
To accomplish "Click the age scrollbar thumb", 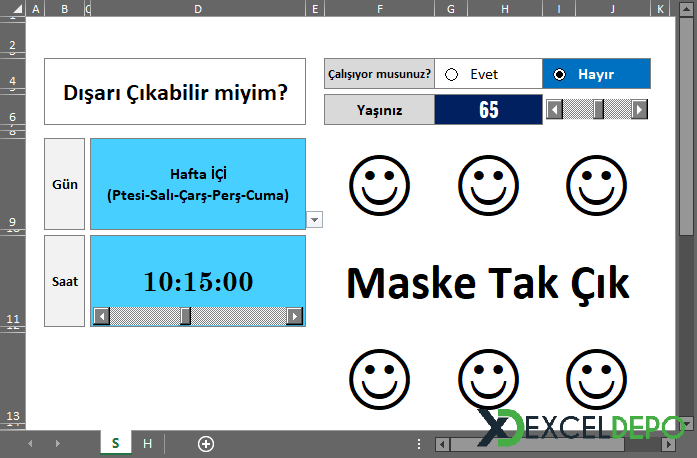I will 599,109.
